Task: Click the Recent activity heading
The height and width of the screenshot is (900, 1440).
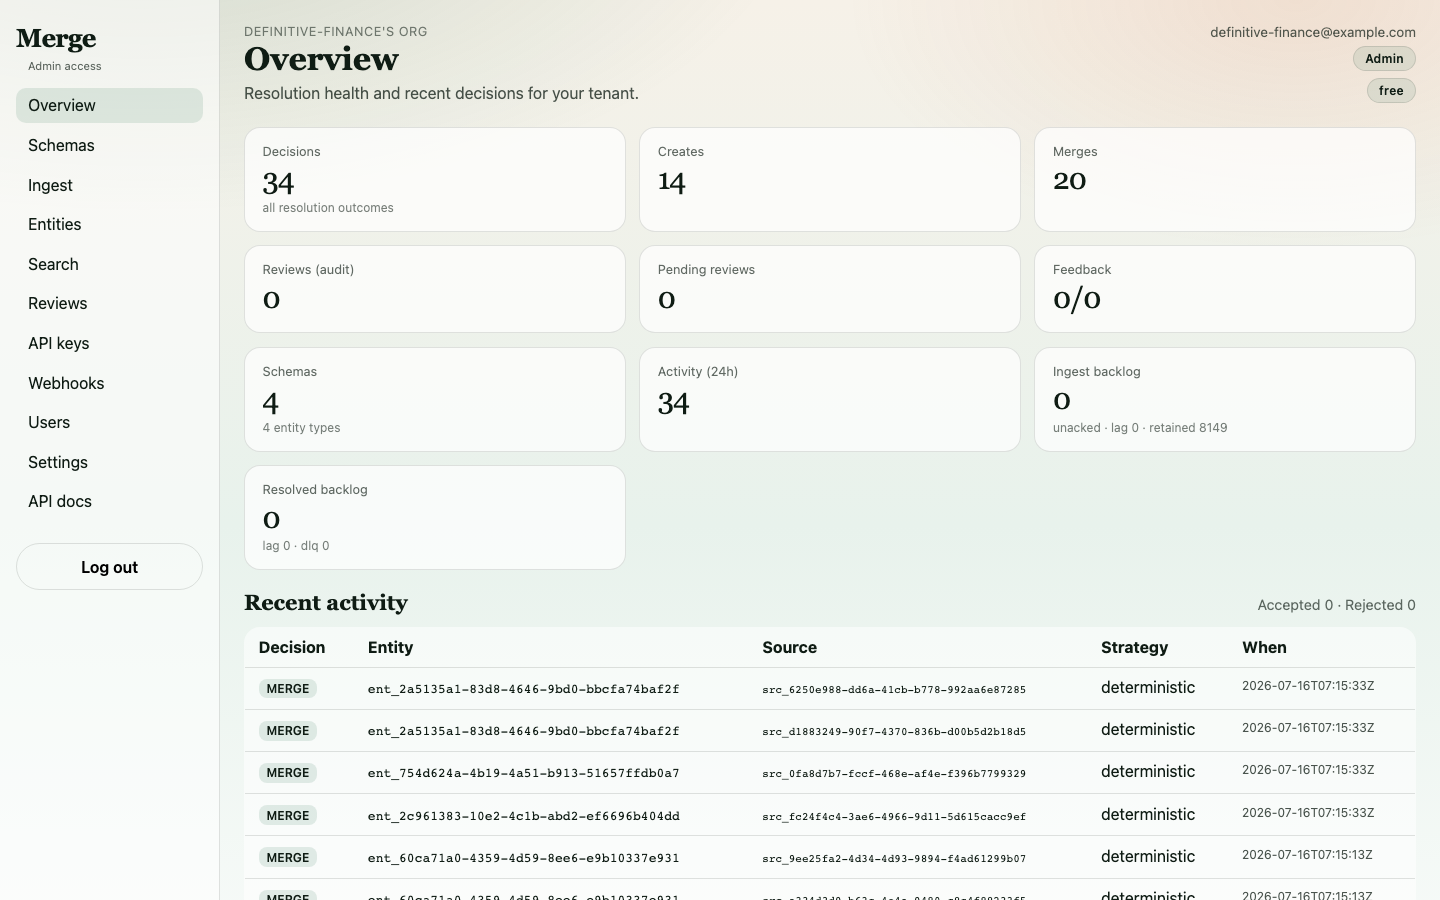Action: click(326, 603)
